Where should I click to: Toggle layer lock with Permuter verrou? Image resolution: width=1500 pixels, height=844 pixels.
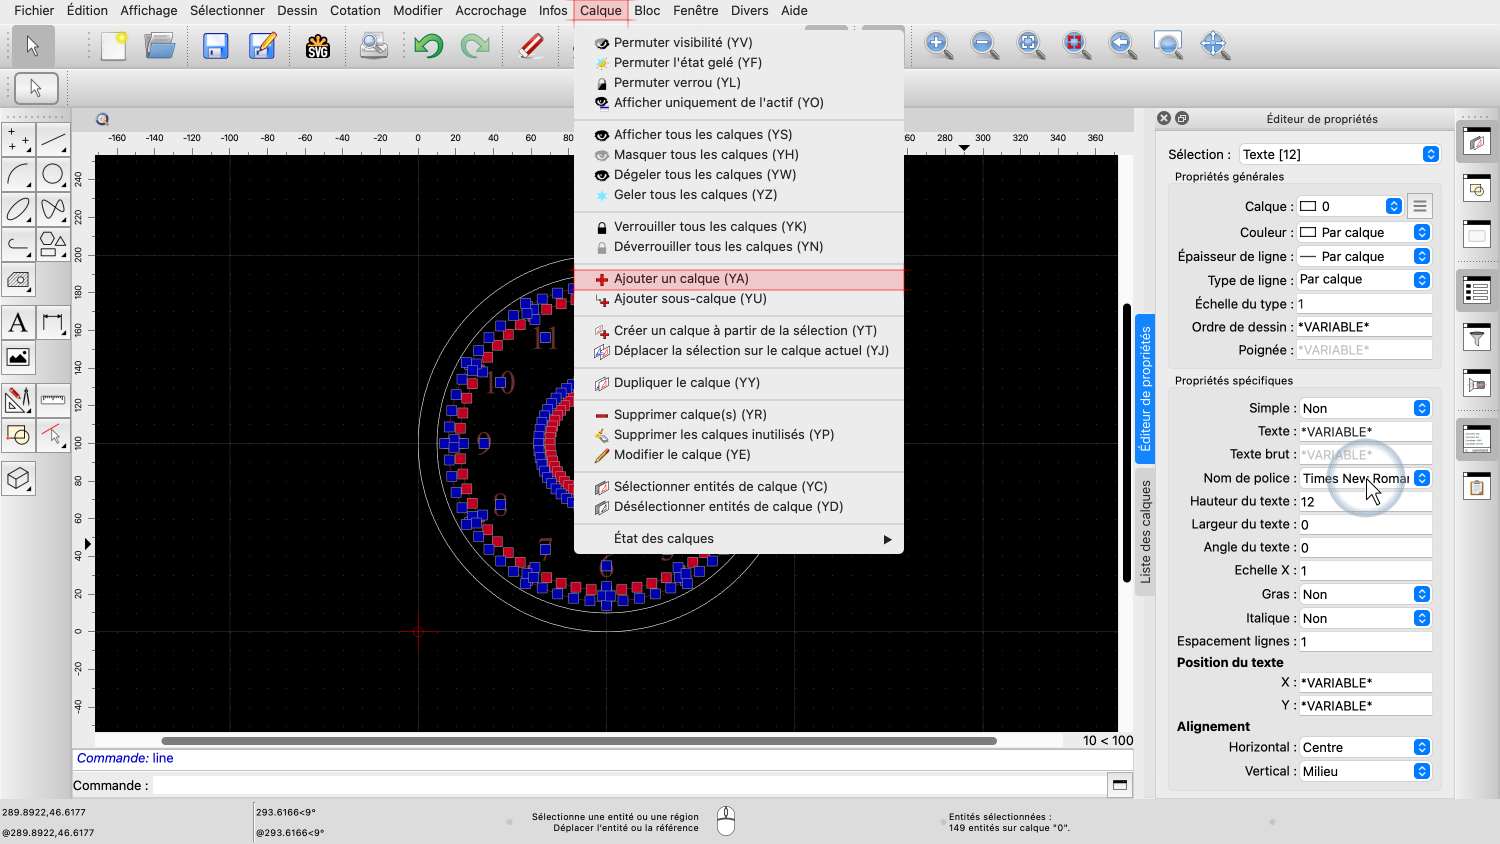tap(677, 83)
